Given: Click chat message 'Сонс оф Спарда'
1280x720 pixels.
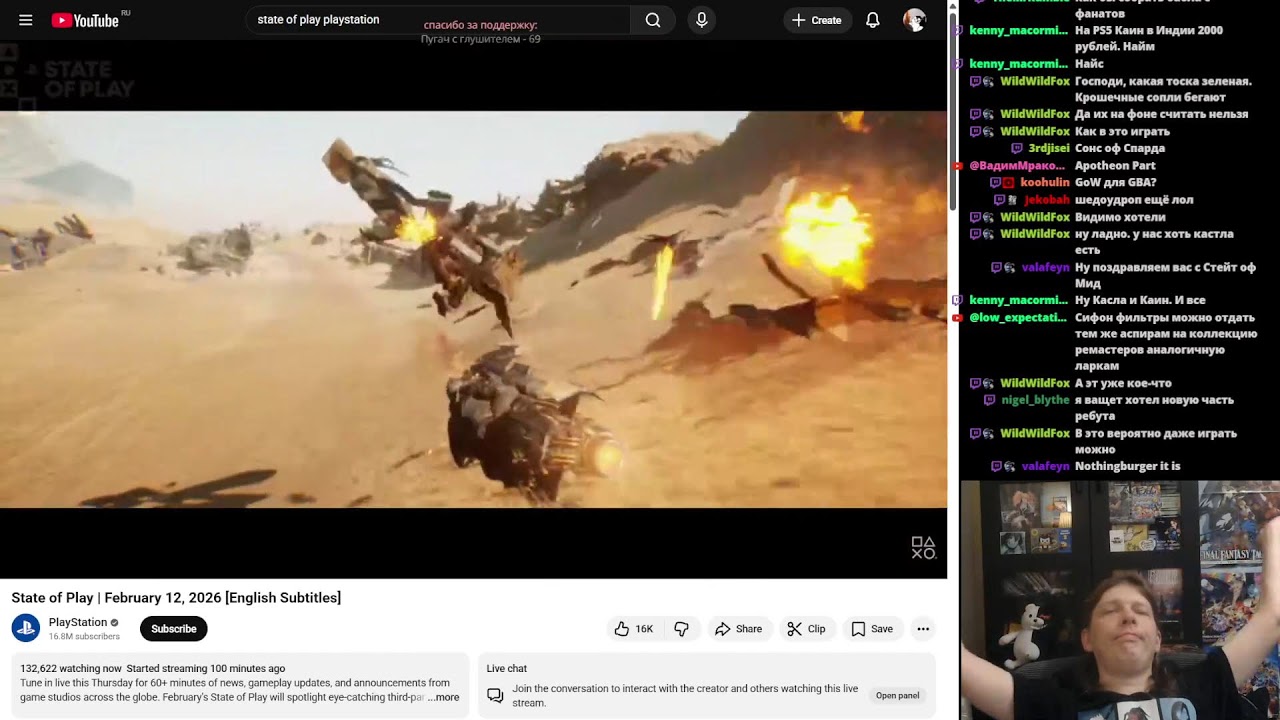Looking at the screenshot, I should tap(1120, 148).
